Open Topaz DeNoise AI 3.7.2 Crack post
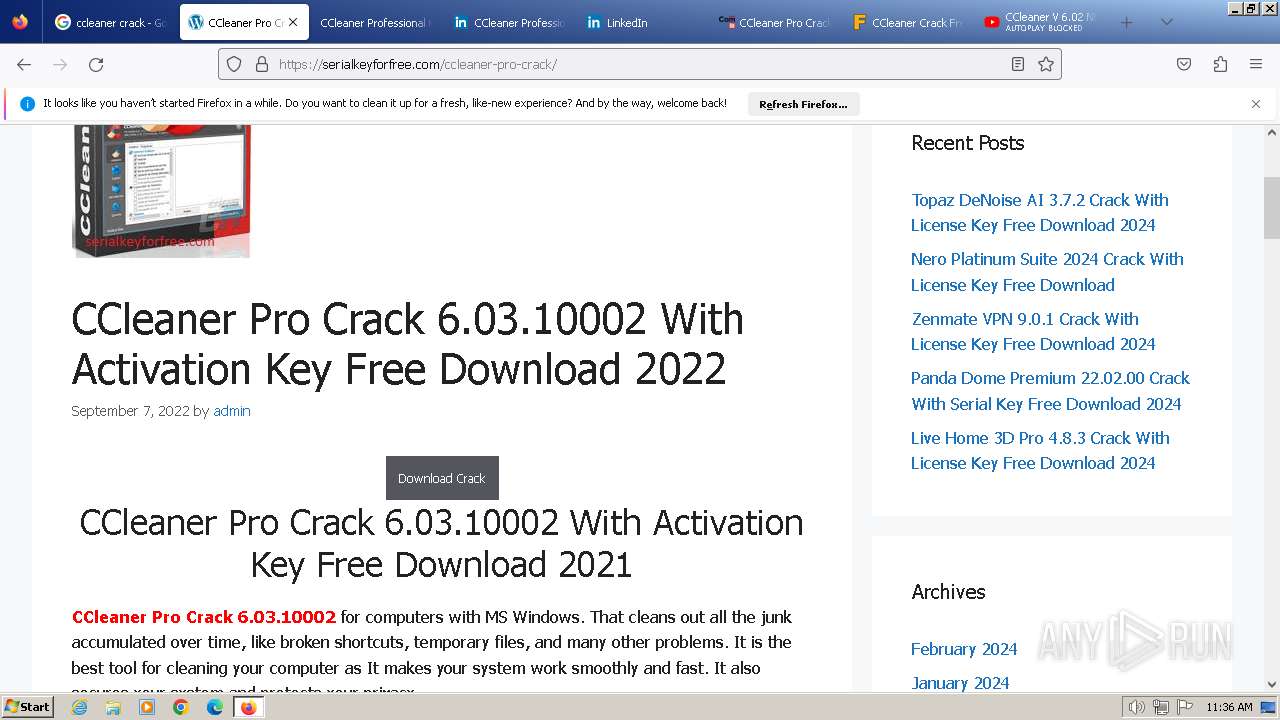The width and height of the screenshot is (1280, 720). coord(1040,212)
